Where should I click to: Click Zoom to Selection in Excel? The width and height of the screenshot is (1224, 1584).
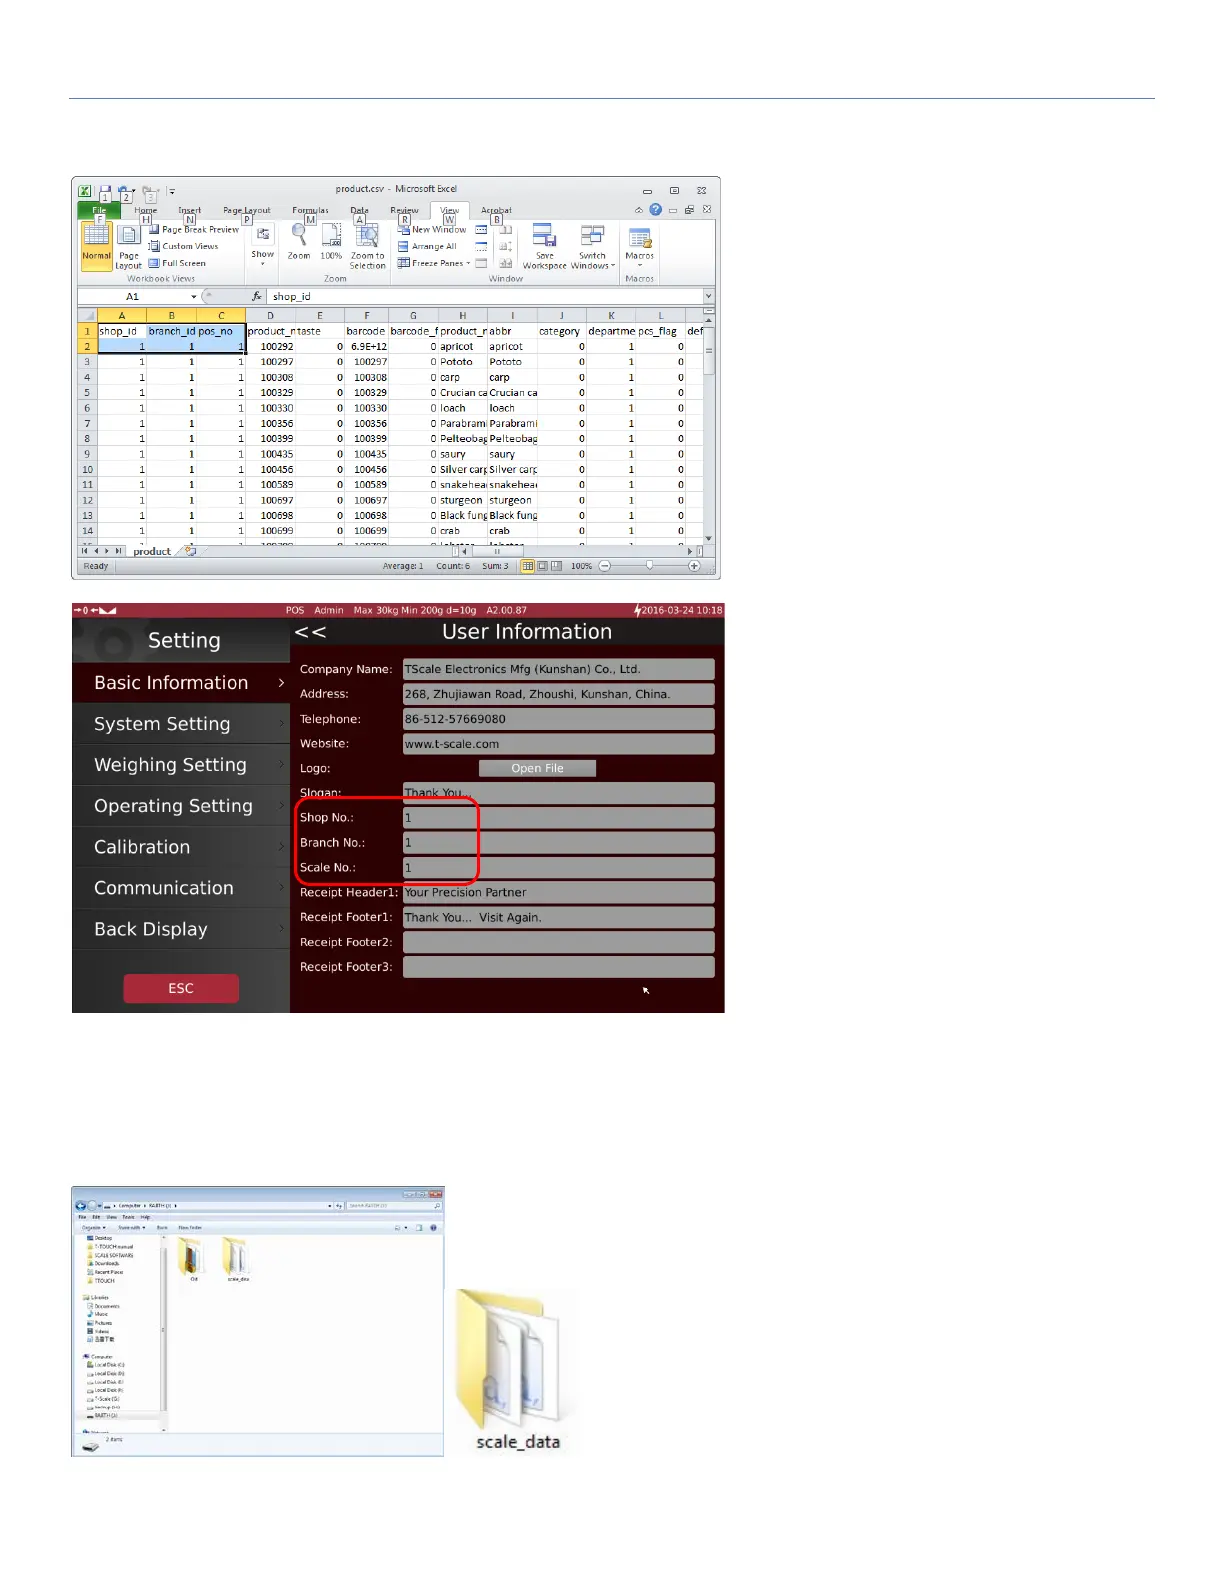pyautogui.click(x=367, y=246)
